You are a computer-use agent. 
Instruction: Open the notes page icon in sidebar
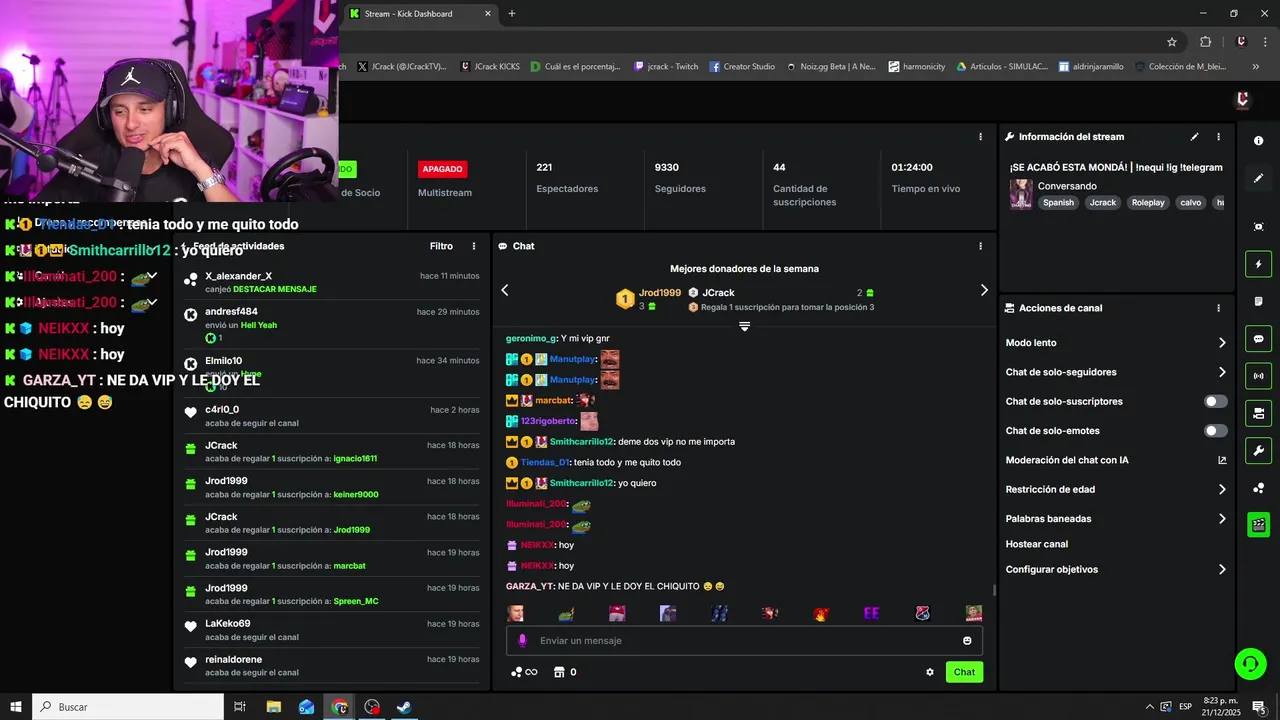pyautogui.click(x=1258, y=301)
